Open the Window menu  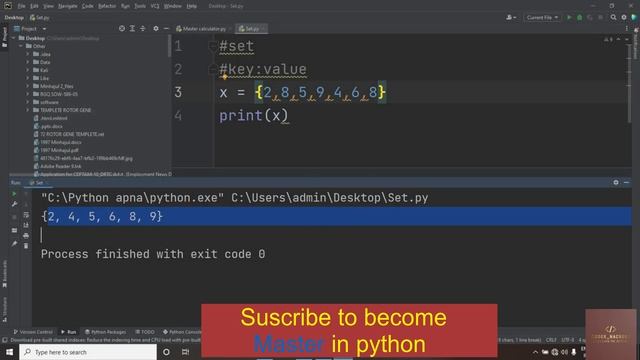pyautogui.click(x=173, y=6)
